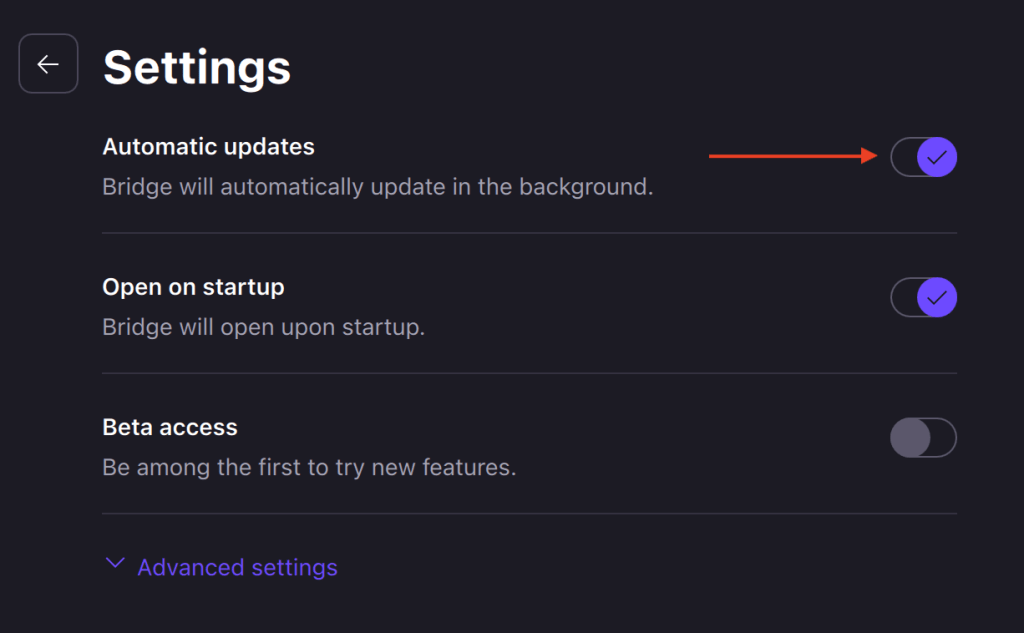Click the Open on startup heading
The height and width of the screenshot is (633, 1024).
193,287
